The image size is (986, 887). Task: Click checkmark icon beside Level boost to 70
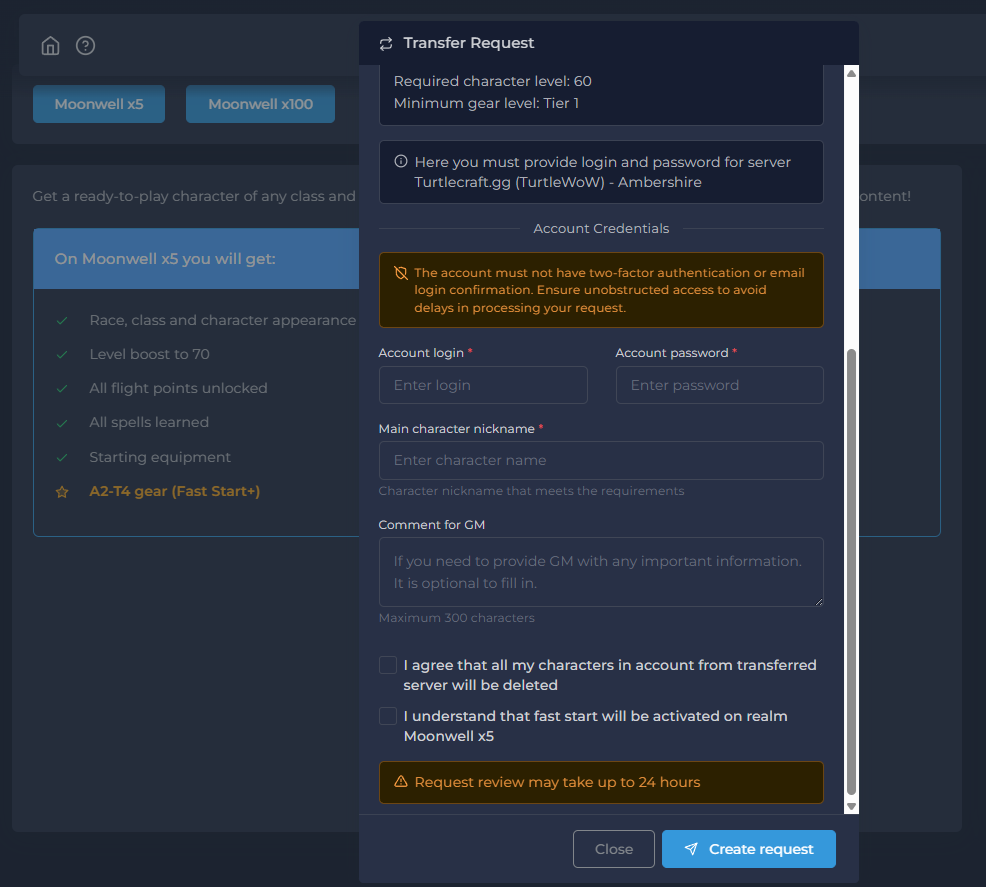pos(62,355)
